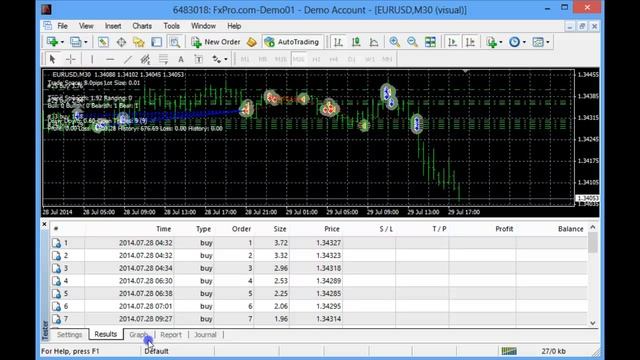Select the M15 timeframe button
This screenshot has height=360, width=640.
click(280, 59)
